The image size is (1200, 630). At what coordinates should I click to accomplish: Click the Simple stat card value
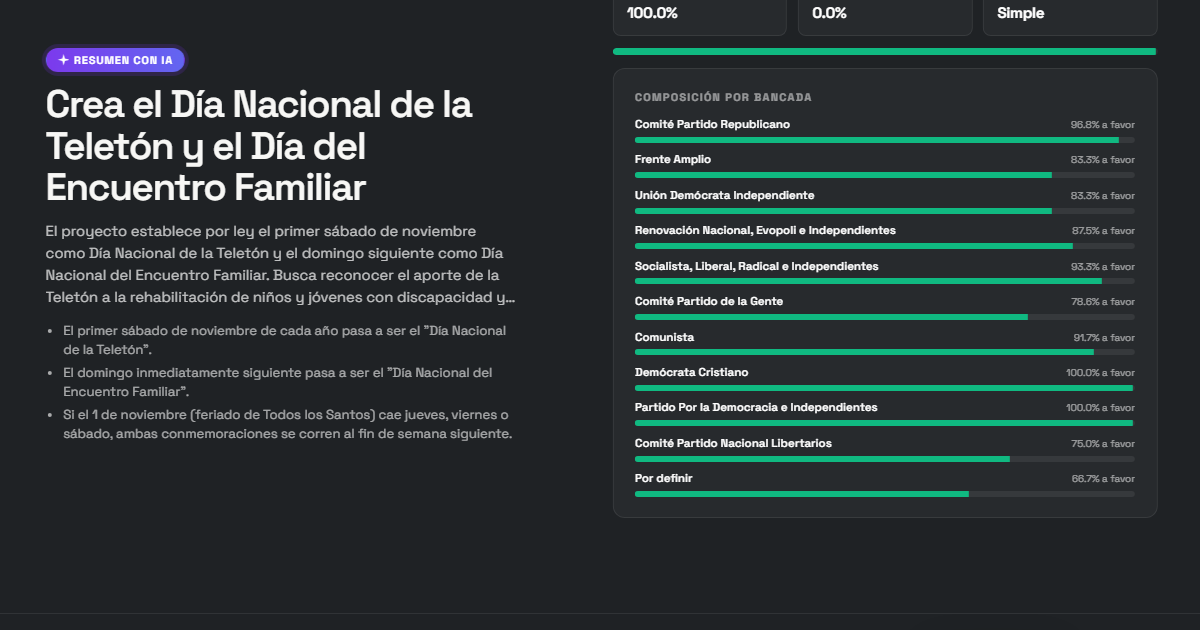(x=1020, y=13)
